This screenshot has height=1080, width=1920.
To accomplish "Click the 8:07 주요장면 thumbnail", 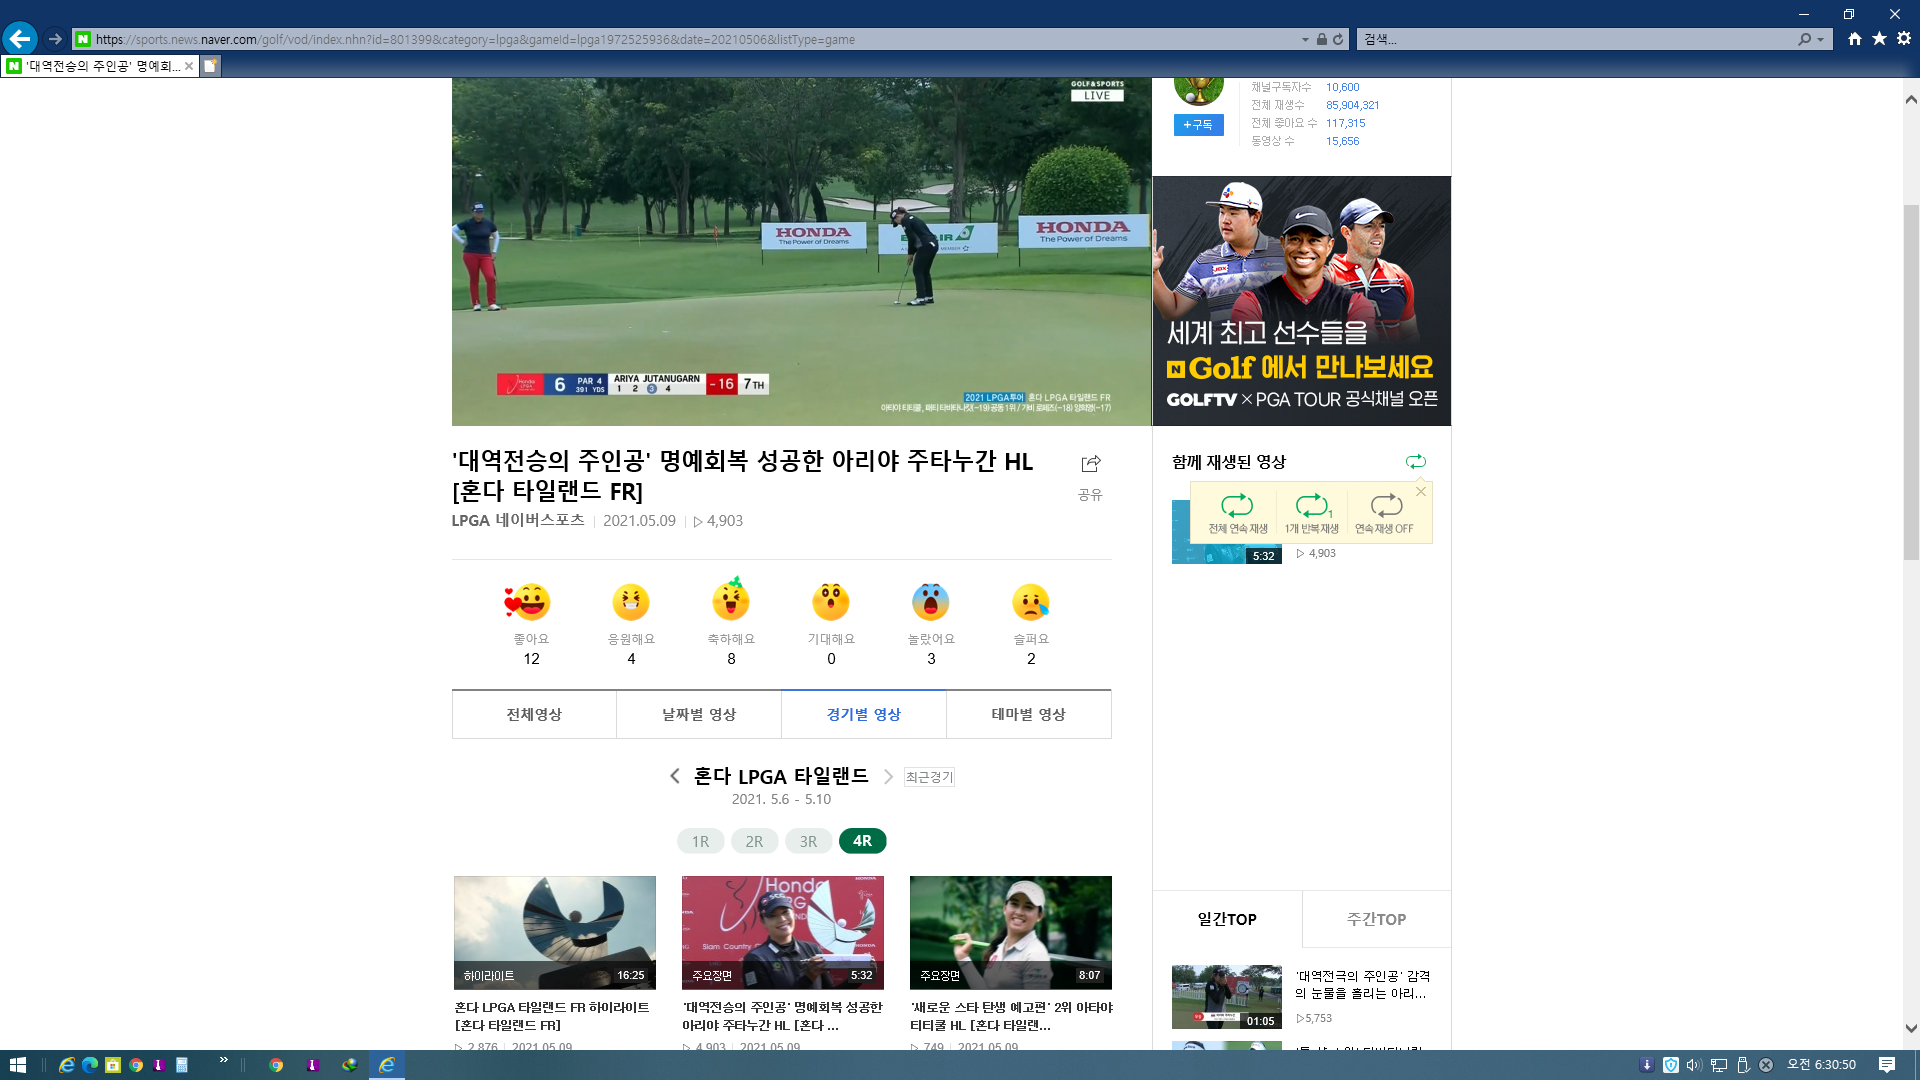I will click(x=1011, y=933).
